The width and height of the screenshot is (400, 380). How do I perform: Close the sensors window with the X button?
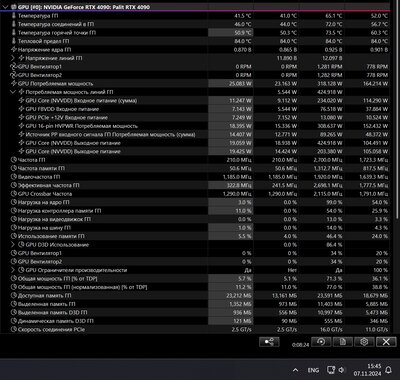point(386,342)
